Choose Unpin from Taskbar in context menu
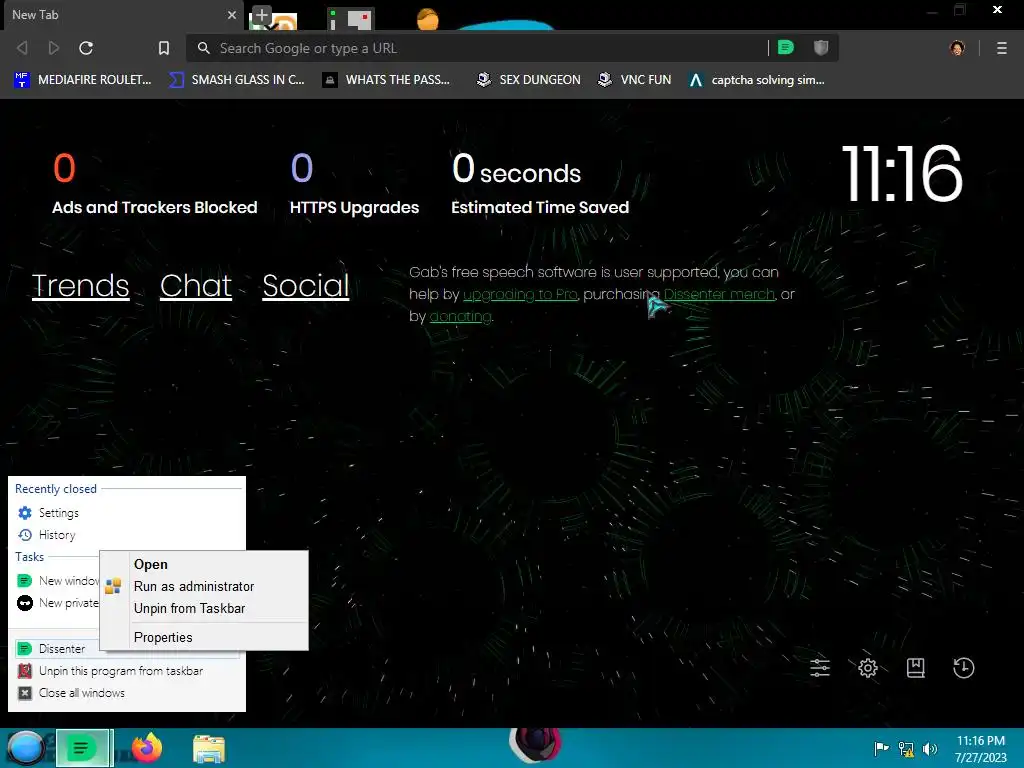 click(204, 609)
